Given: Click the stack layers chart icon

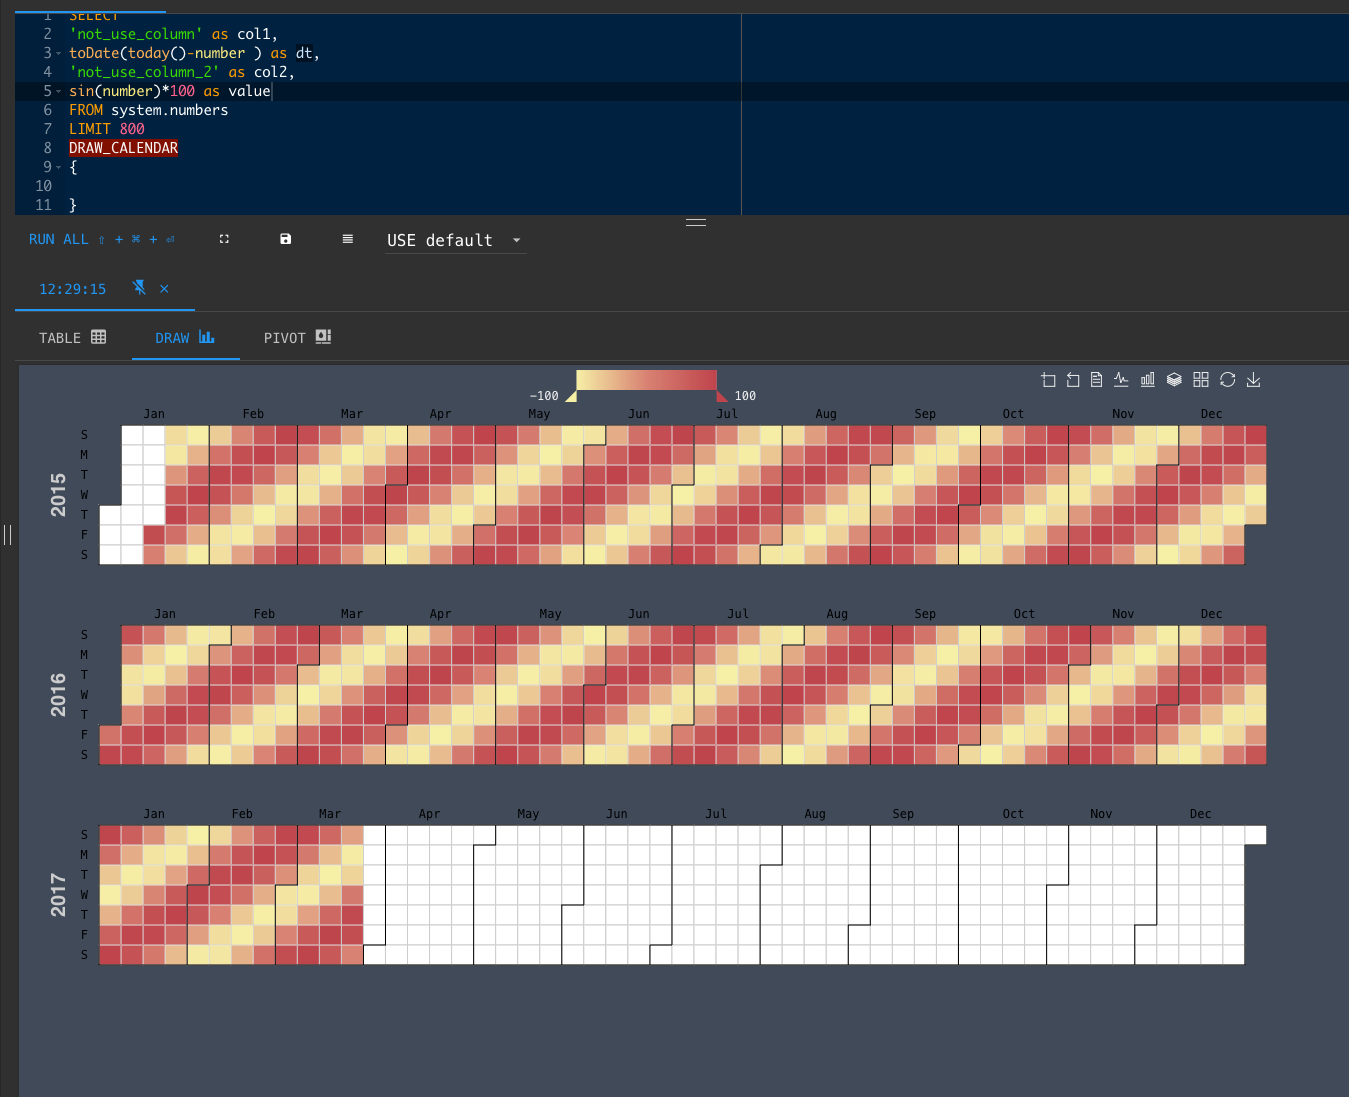Looking at the screenshot, I should 1174,380.
